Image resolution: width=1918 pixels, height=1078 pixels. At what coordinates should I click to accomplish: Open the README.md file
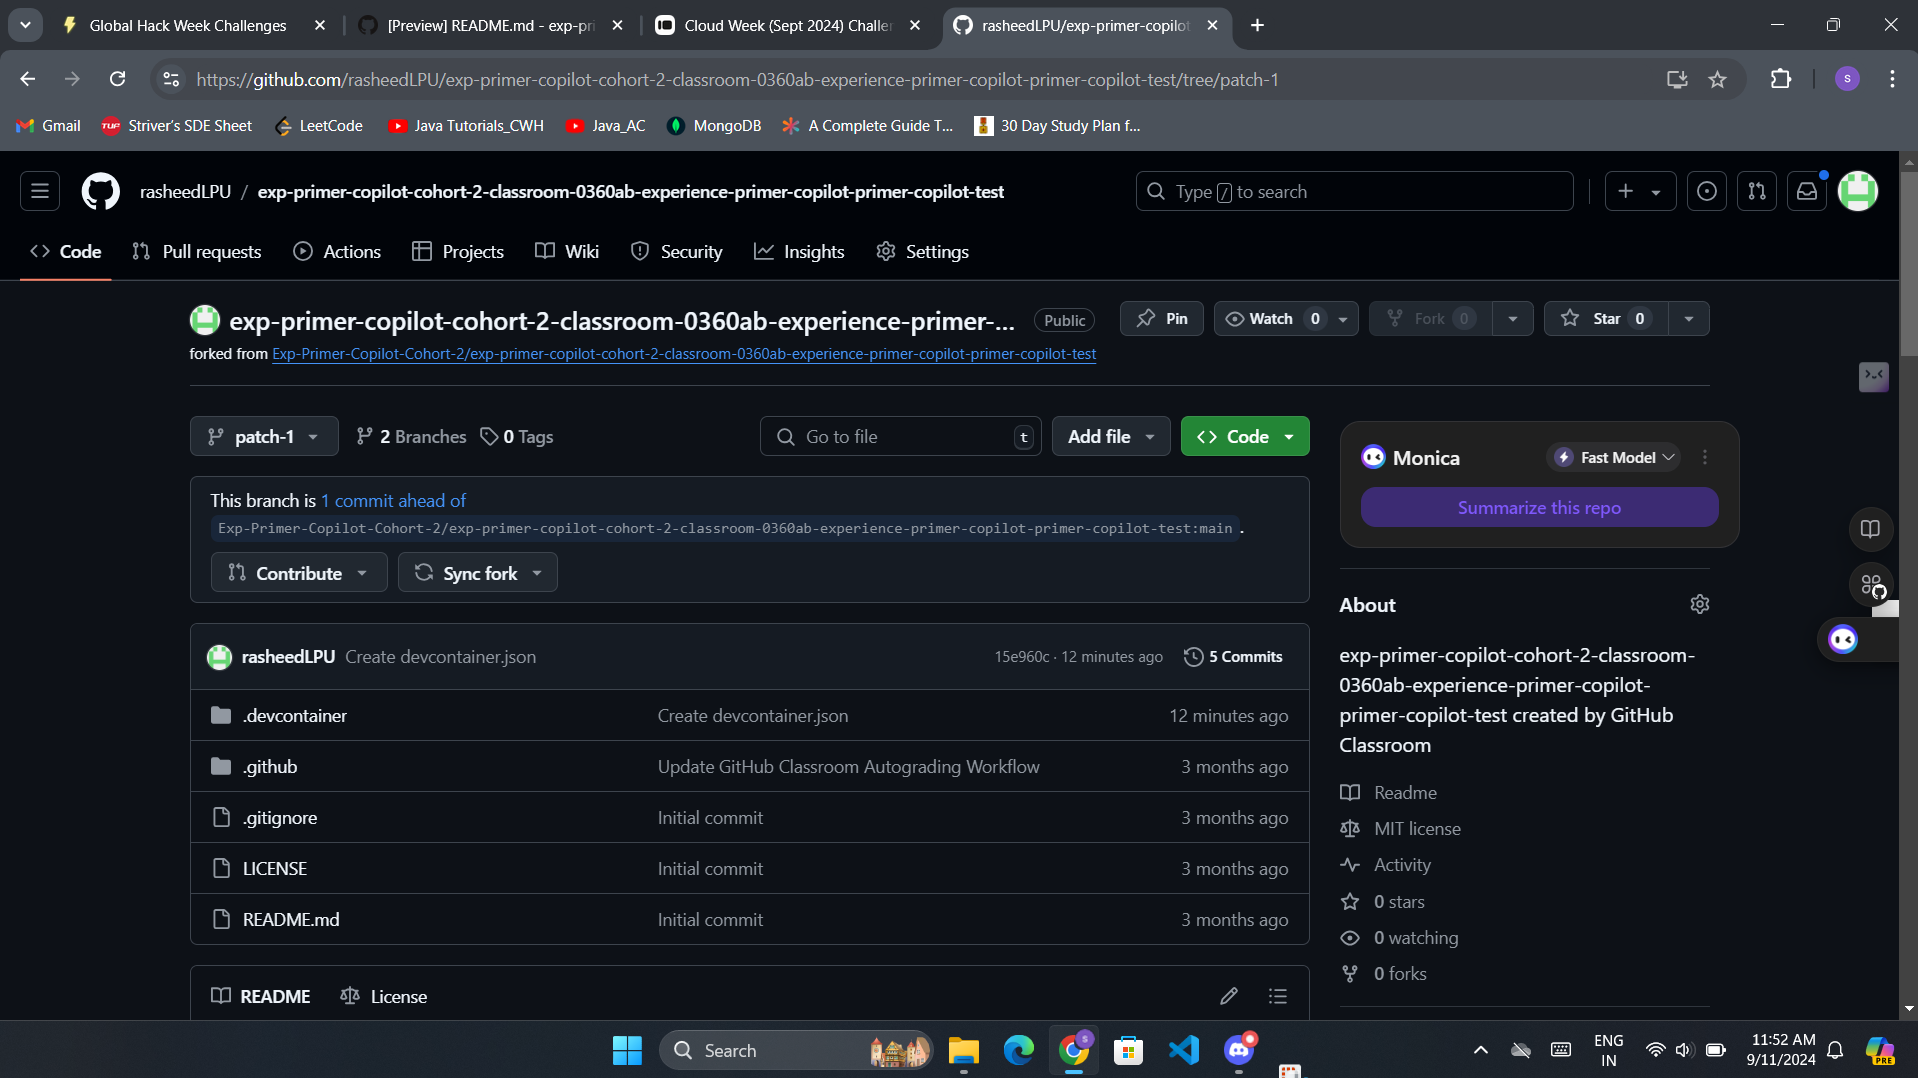coord(291,919)
